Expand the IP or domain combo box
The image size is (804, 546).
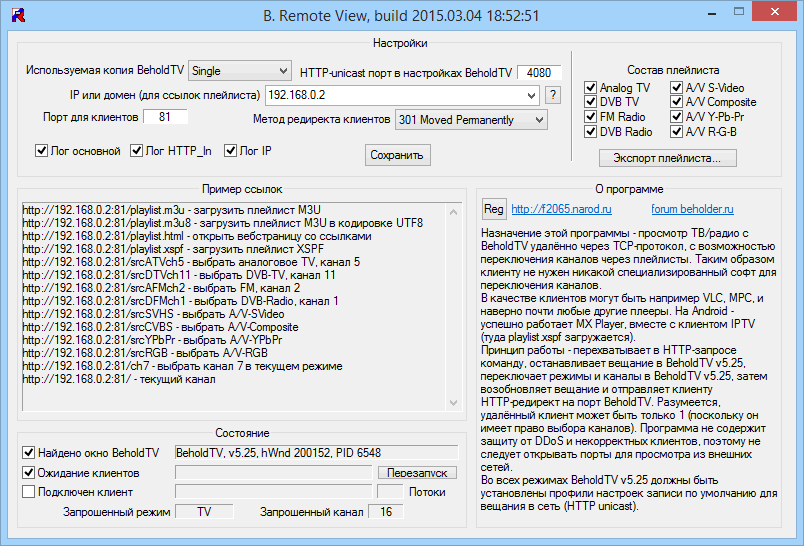click(531, 95)
